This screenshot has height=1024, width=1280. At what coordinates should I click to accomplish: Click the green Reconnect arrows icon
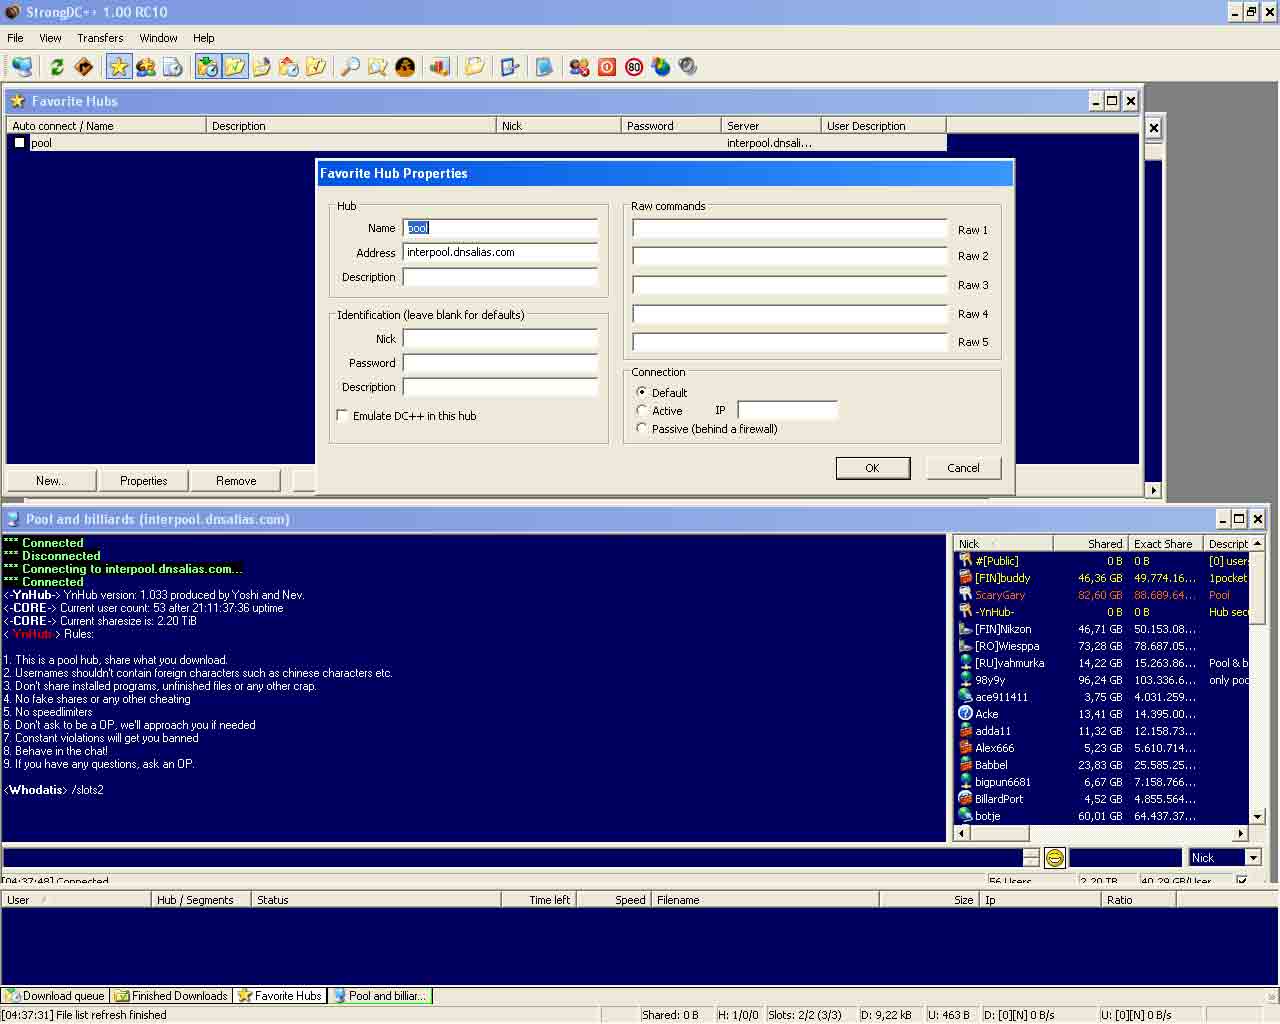tap(57, 67)
